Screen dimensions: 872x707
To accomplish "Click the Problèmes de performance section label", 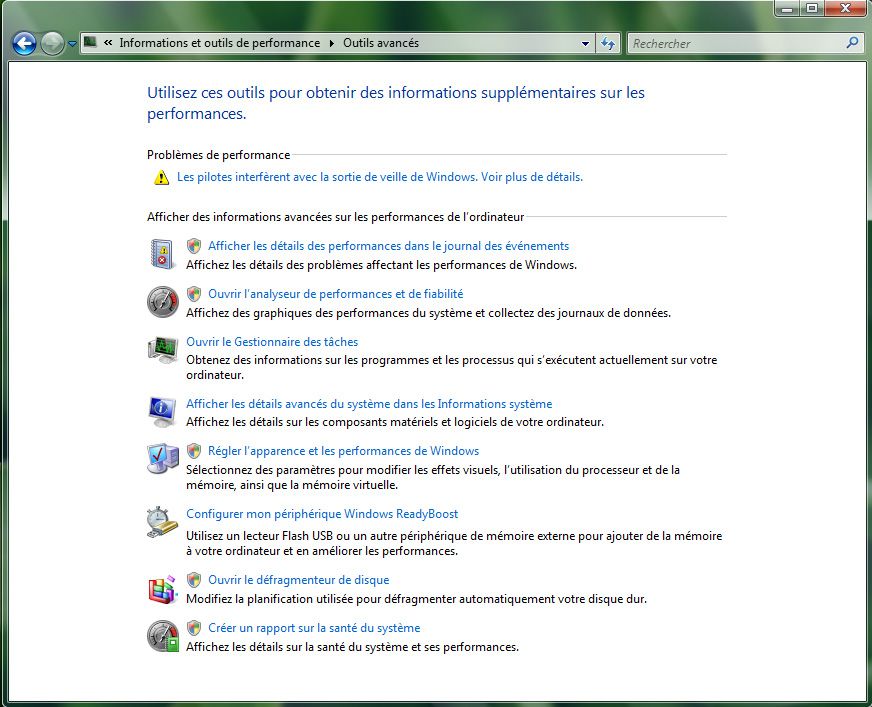I will tap(219, 155).
